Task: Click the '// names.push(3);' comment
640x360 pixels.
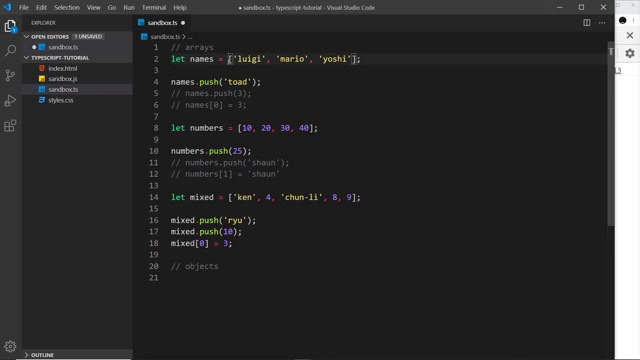Action: click(211, 93)
